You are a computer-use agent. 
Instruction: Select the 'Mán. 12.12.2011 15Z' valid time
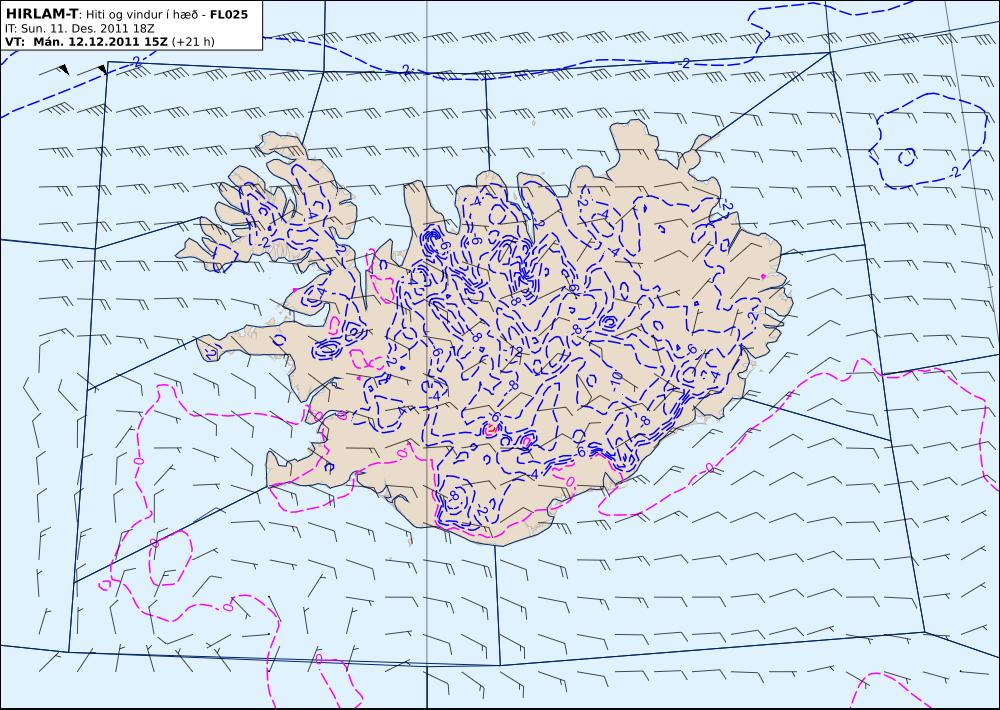click(100, 42)
